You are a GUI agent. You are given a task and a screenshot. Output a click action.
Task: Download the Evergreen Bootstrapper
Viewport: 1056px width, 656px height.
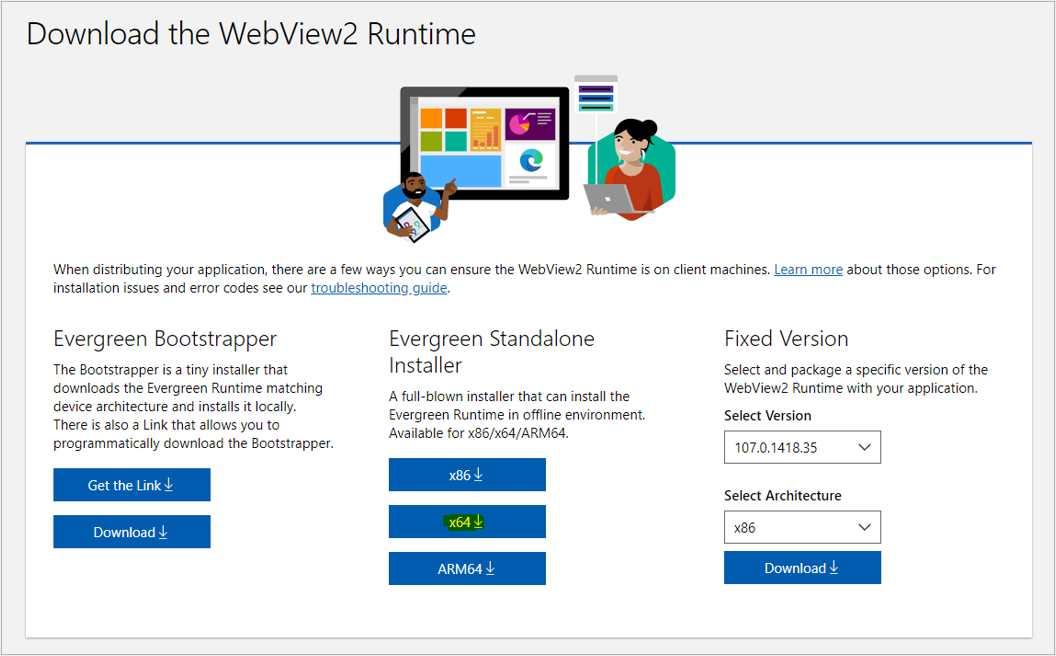coord(131,531)
